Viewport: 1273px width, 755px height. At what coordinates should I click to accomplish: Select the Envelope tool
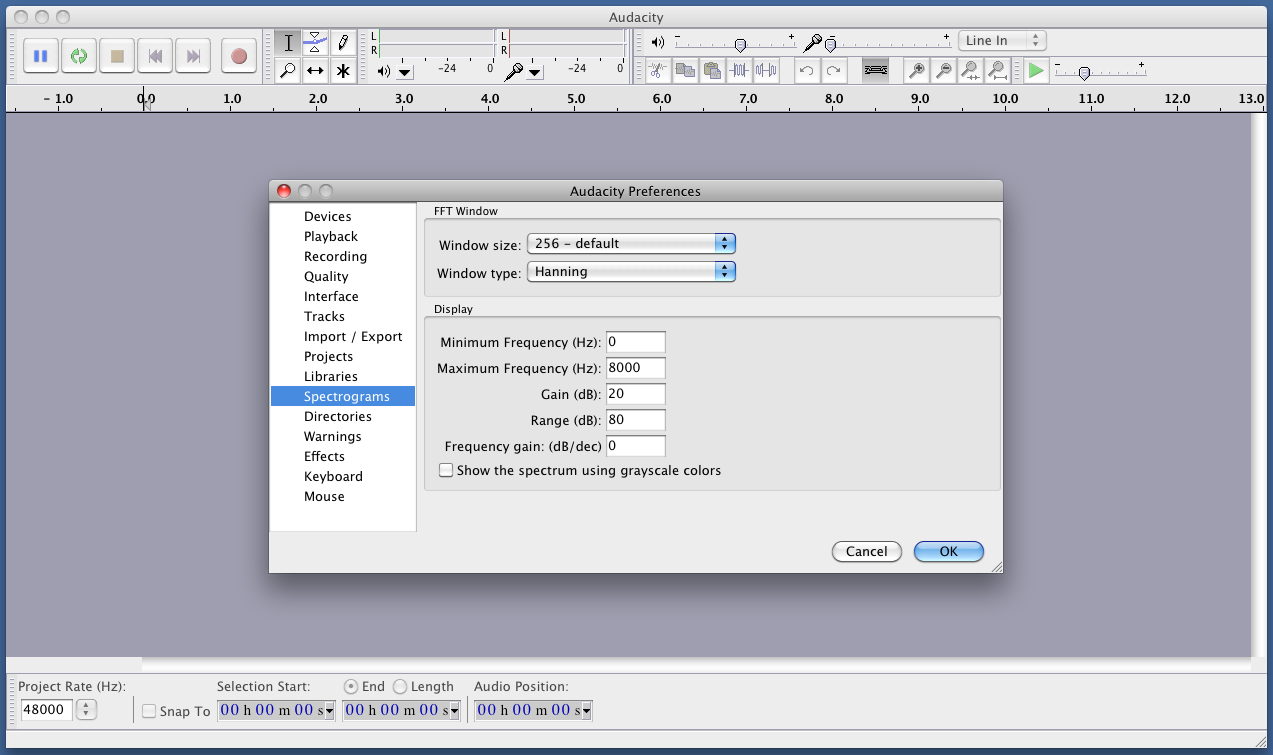[x=315, y=43]
